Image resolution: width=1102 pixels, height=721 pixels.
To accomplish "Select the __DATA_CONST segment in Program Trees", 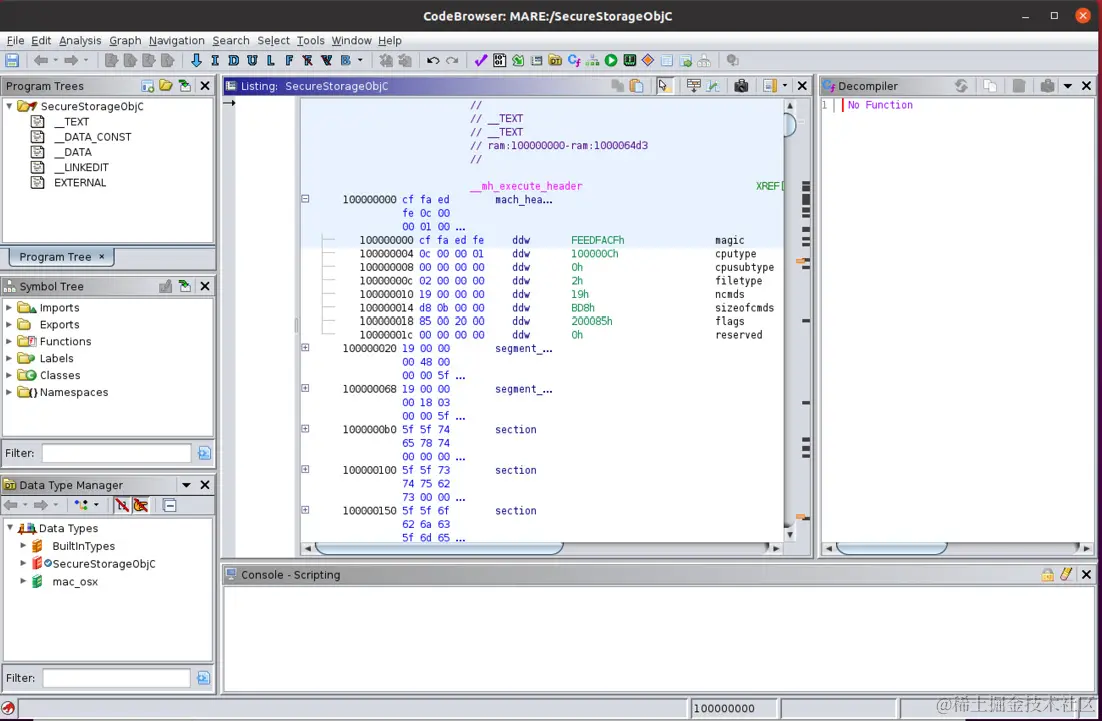I will tap(92, 137).
